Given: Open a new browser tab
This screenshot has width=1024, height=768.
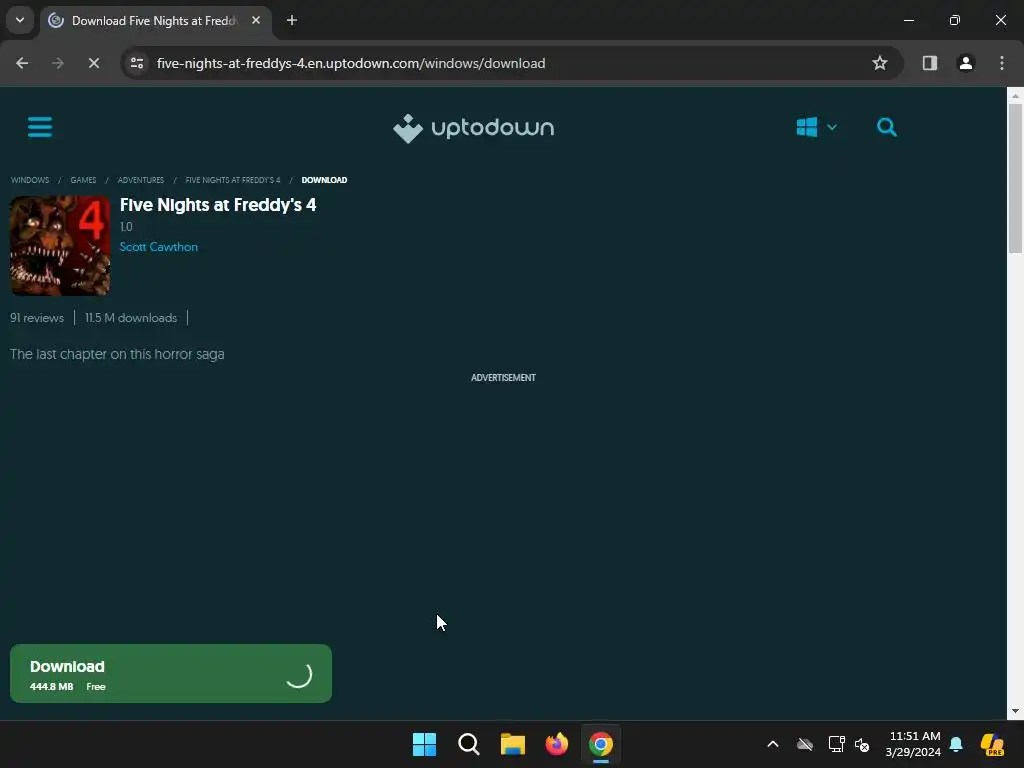Looking at the screenshot, I should pos(292,20).
